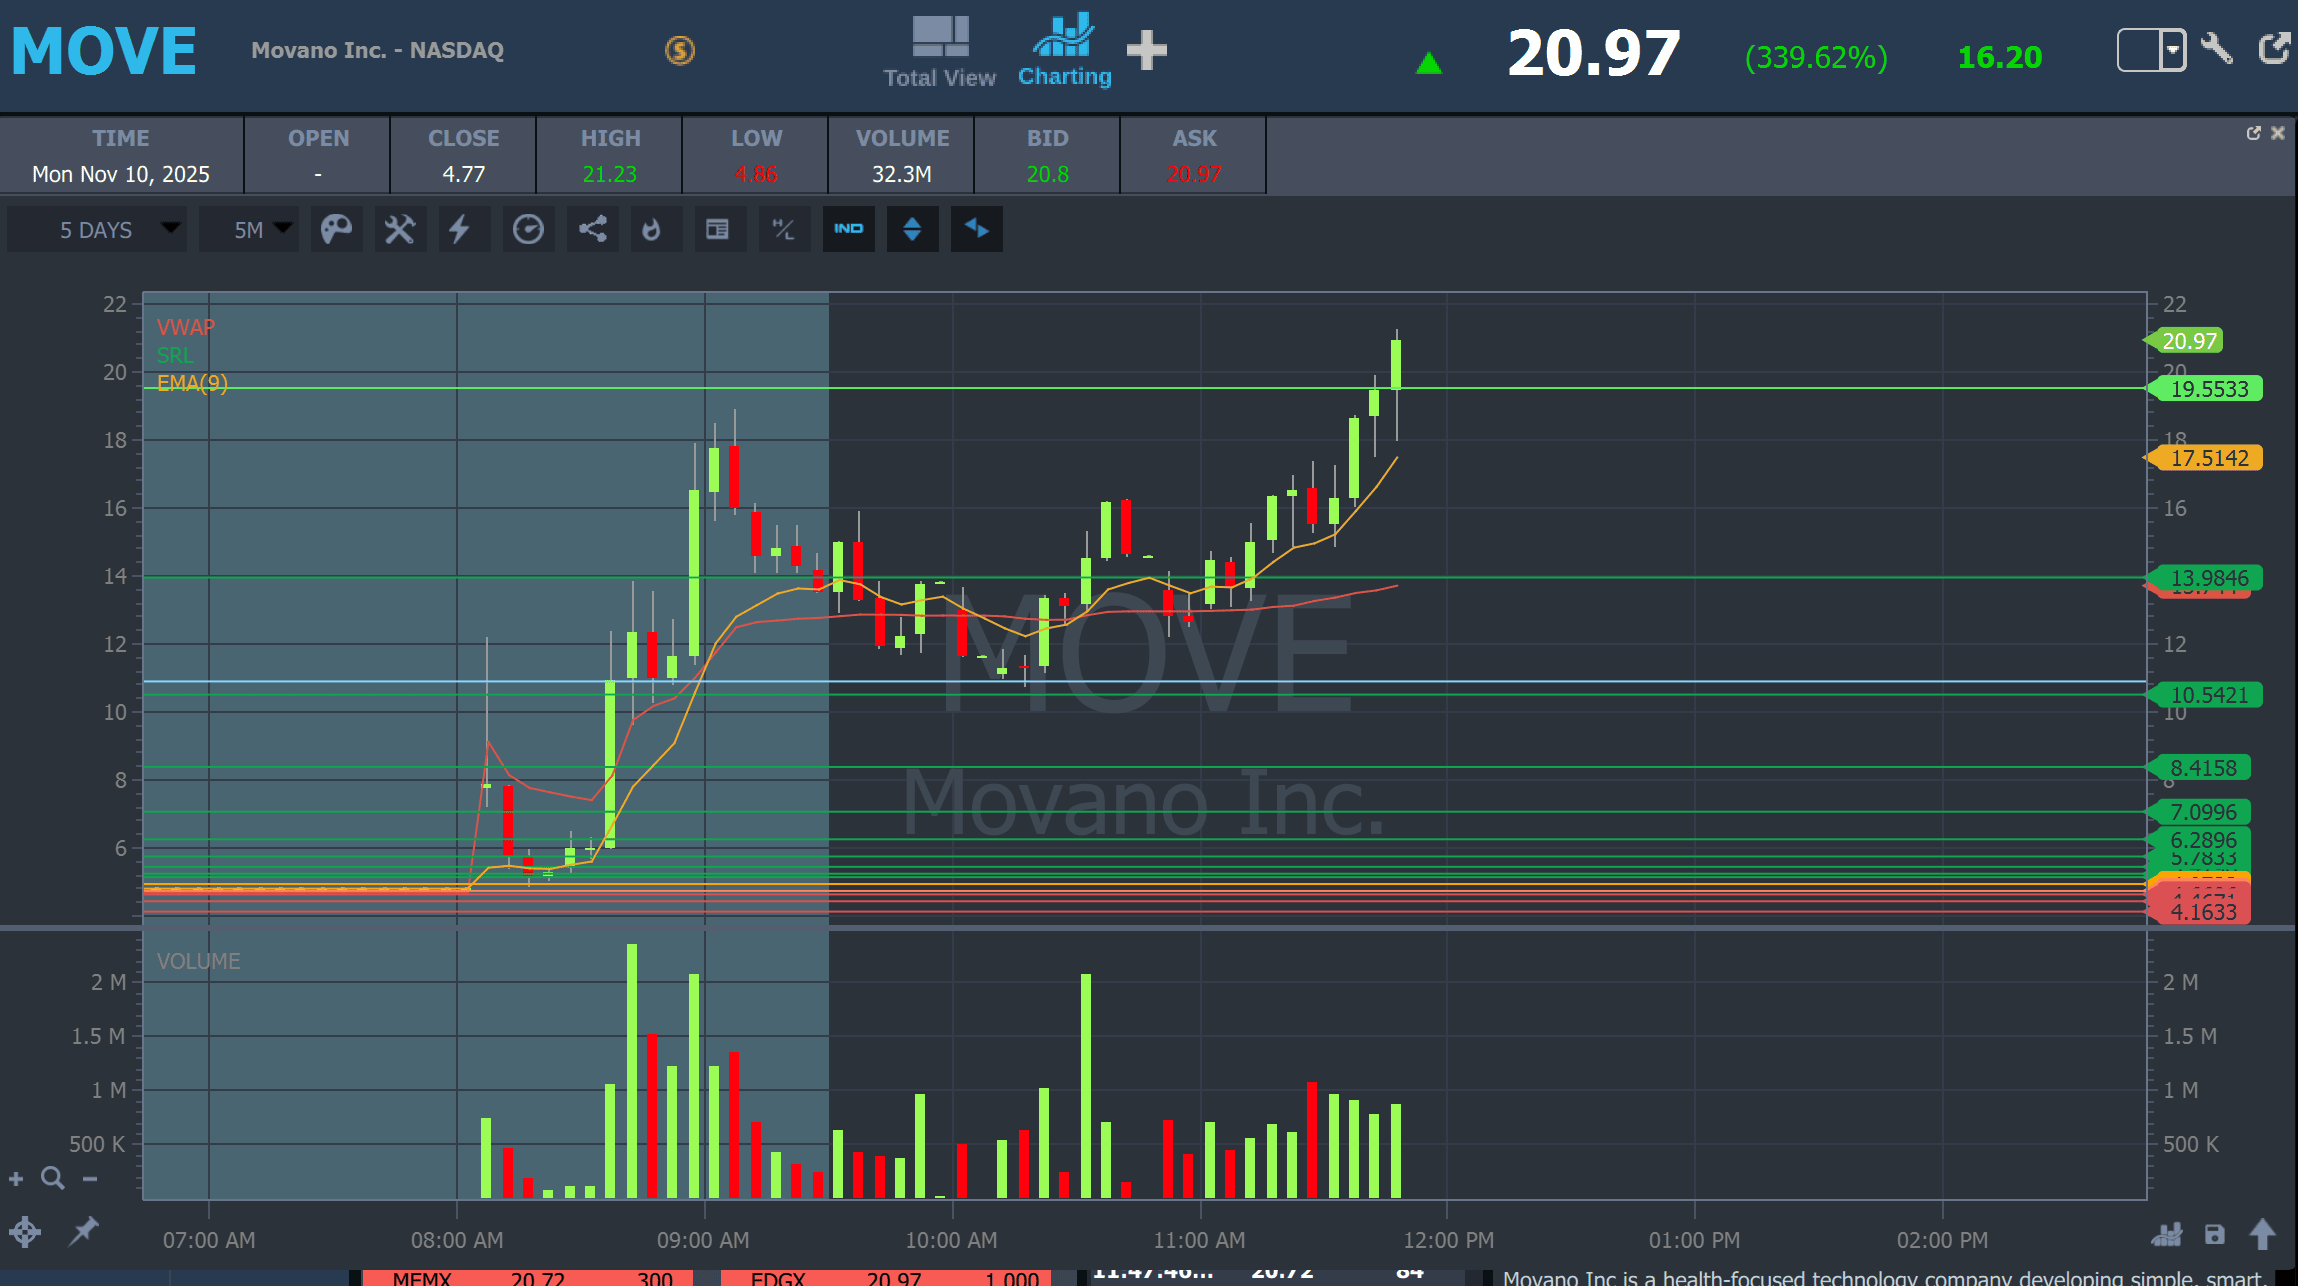
Task: Click the 19.5533 green price level label
Action: click(2208, 389)
